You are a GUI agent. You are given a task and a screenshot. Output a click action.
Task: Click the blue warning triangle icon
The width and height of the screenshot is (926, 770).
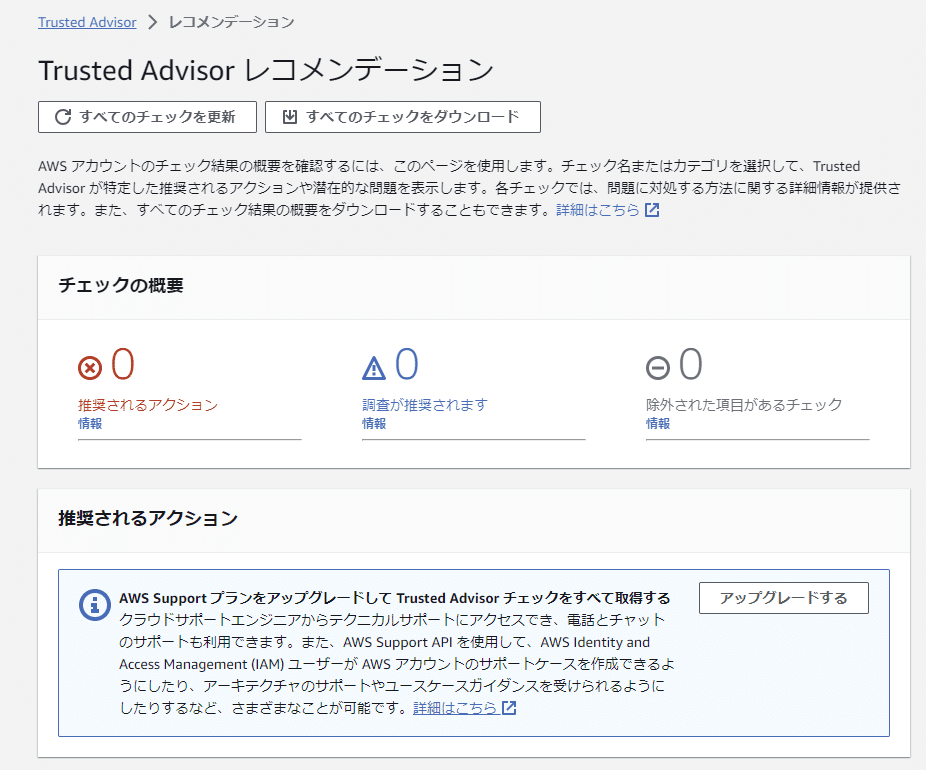click(373, 368)
